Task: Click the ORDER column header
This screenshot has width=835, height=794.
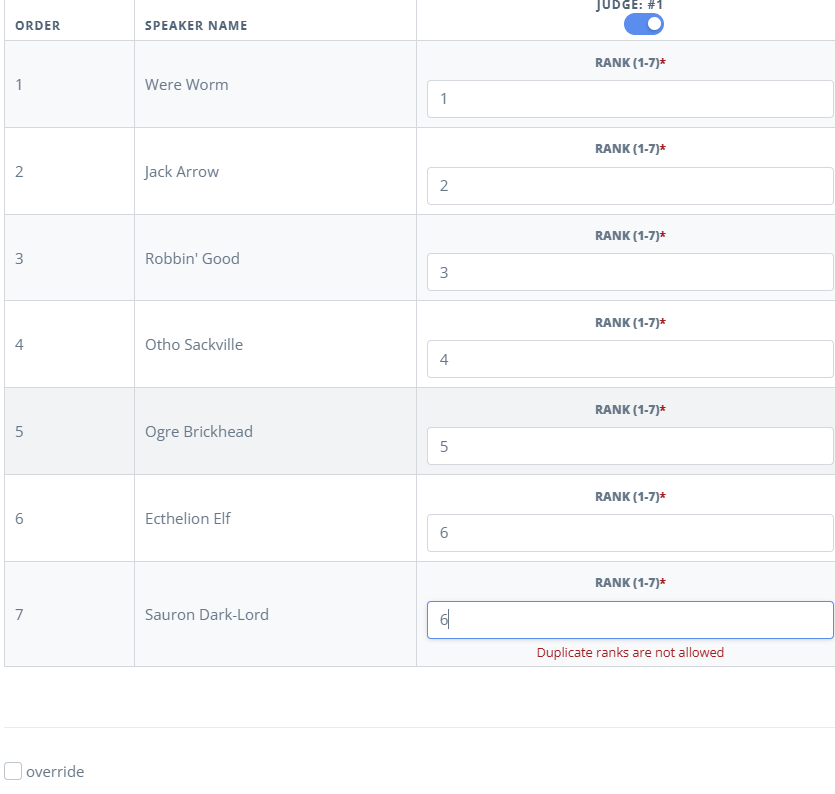Action: coord(38,26)
